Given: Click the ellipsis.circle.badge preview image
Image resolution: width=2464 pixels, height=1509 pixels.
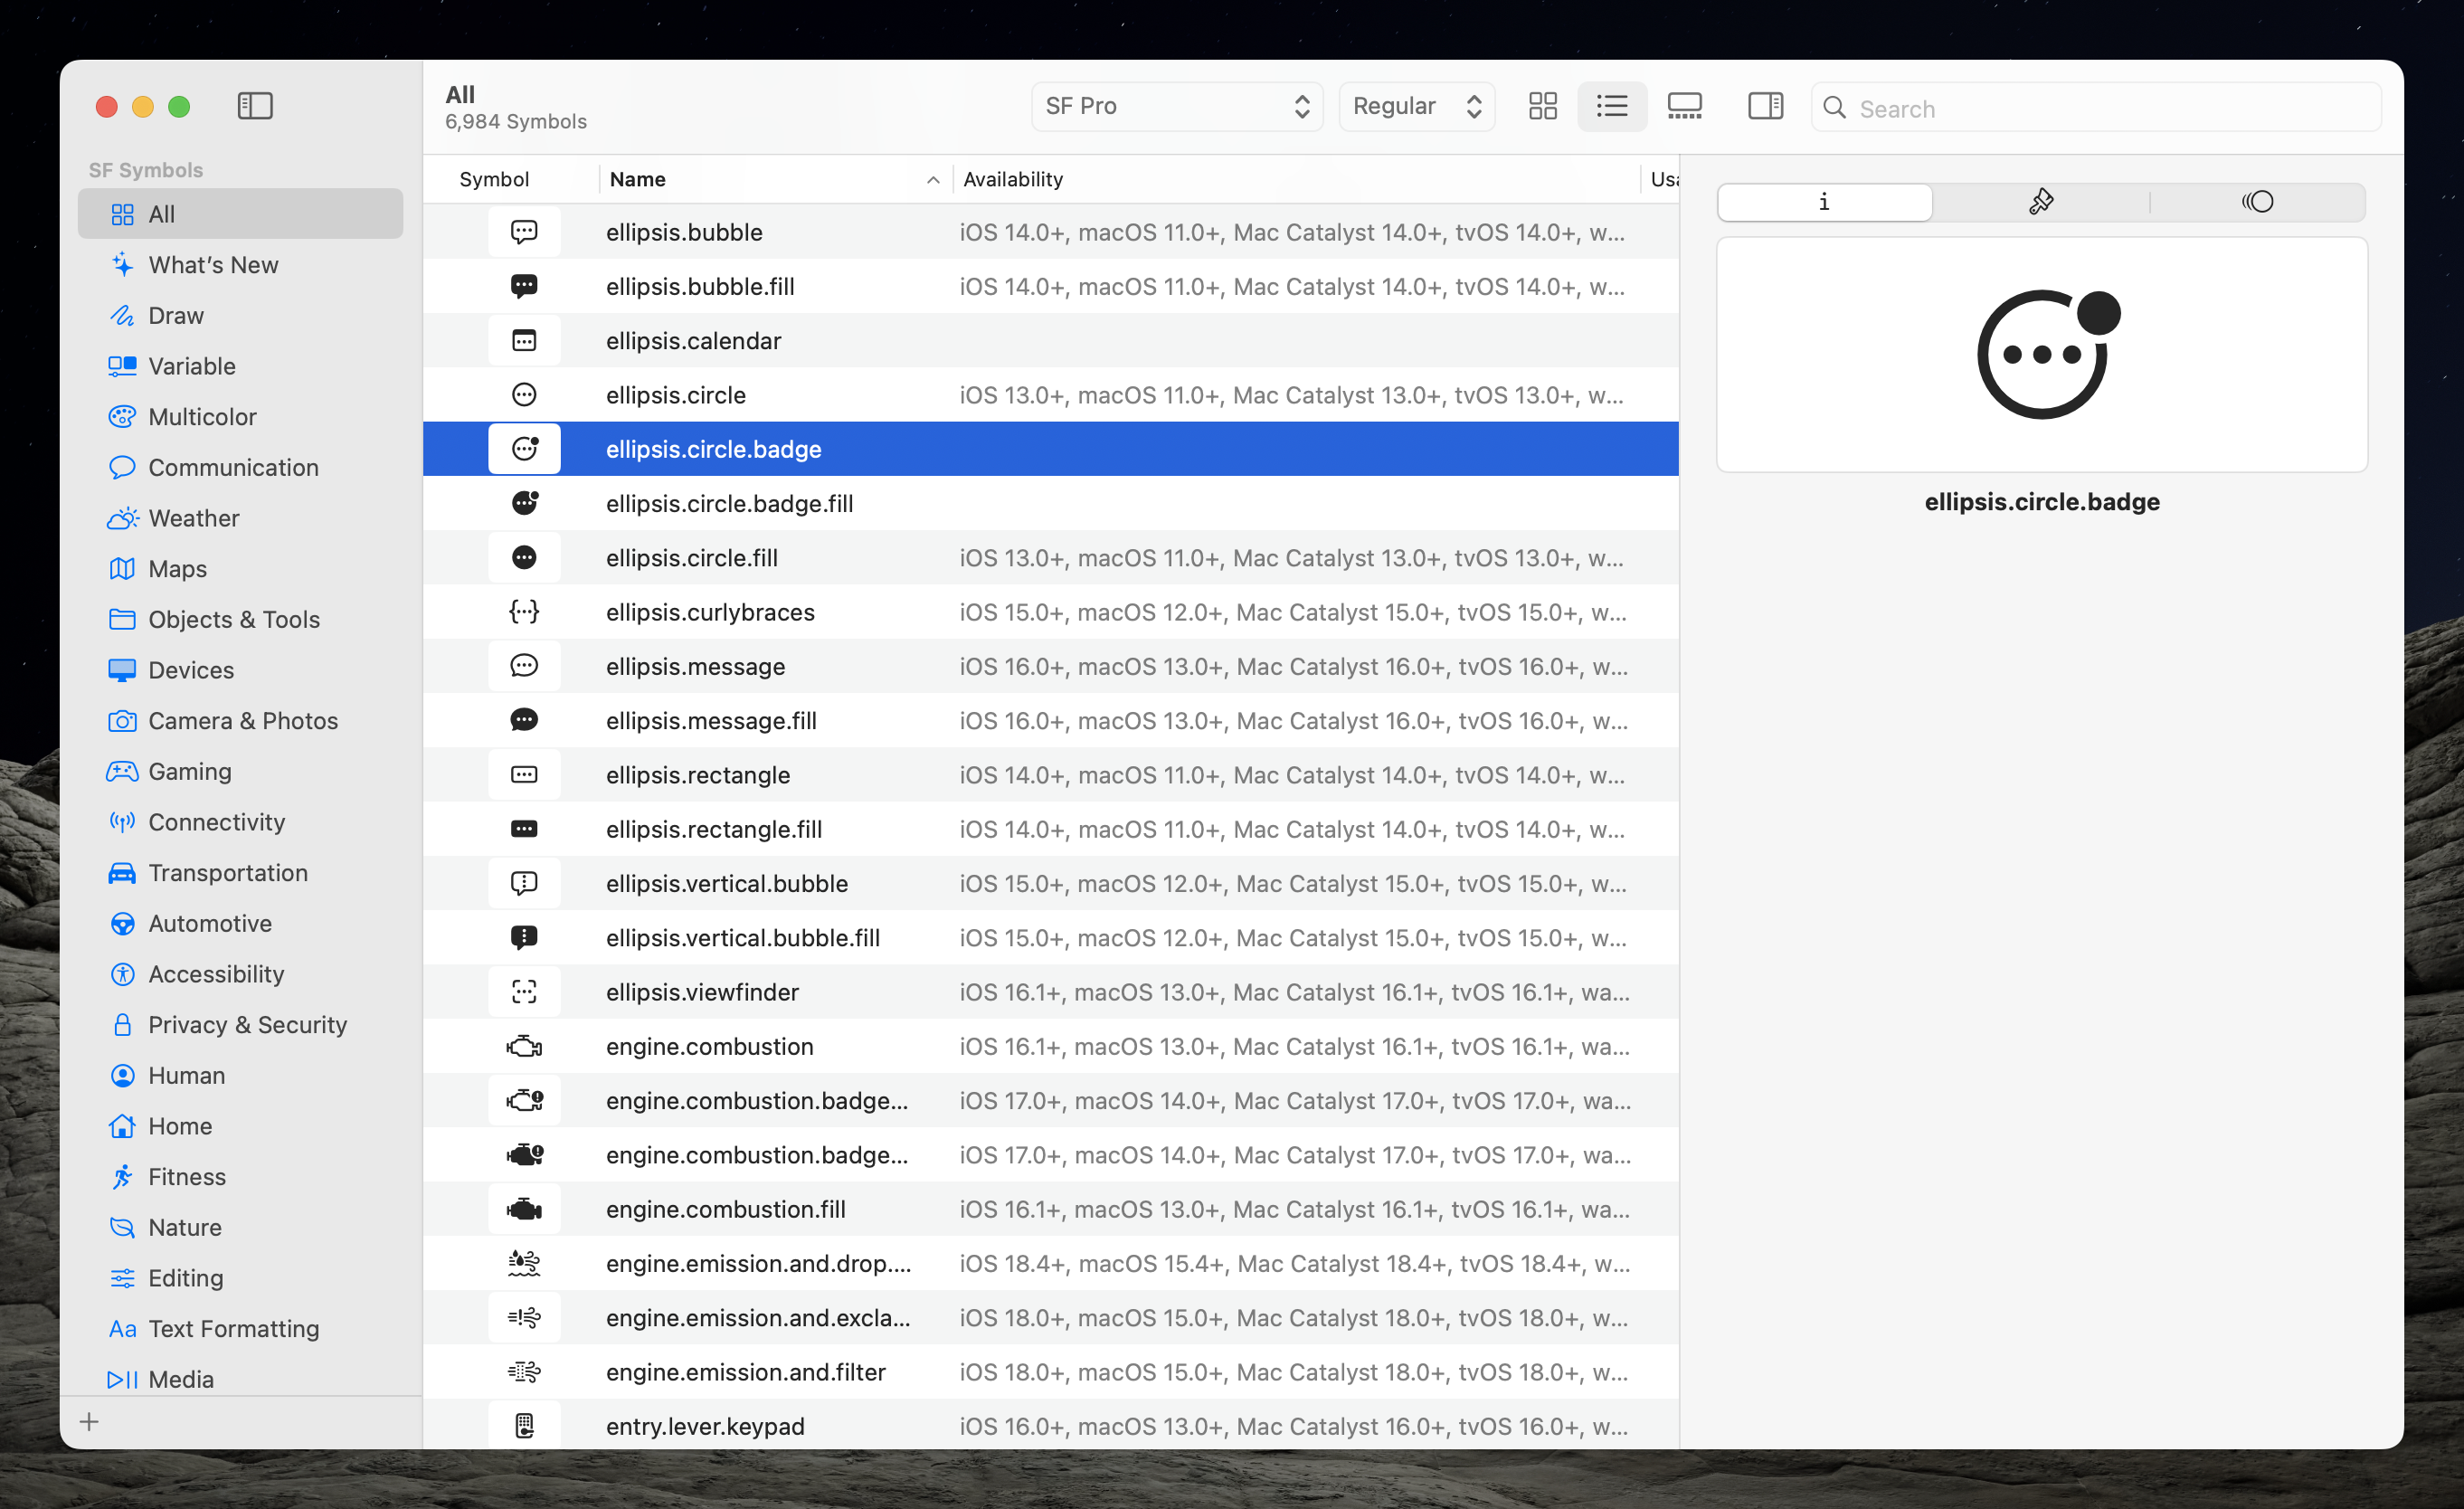Looking at the screenshot, I should coord(2042,355).
